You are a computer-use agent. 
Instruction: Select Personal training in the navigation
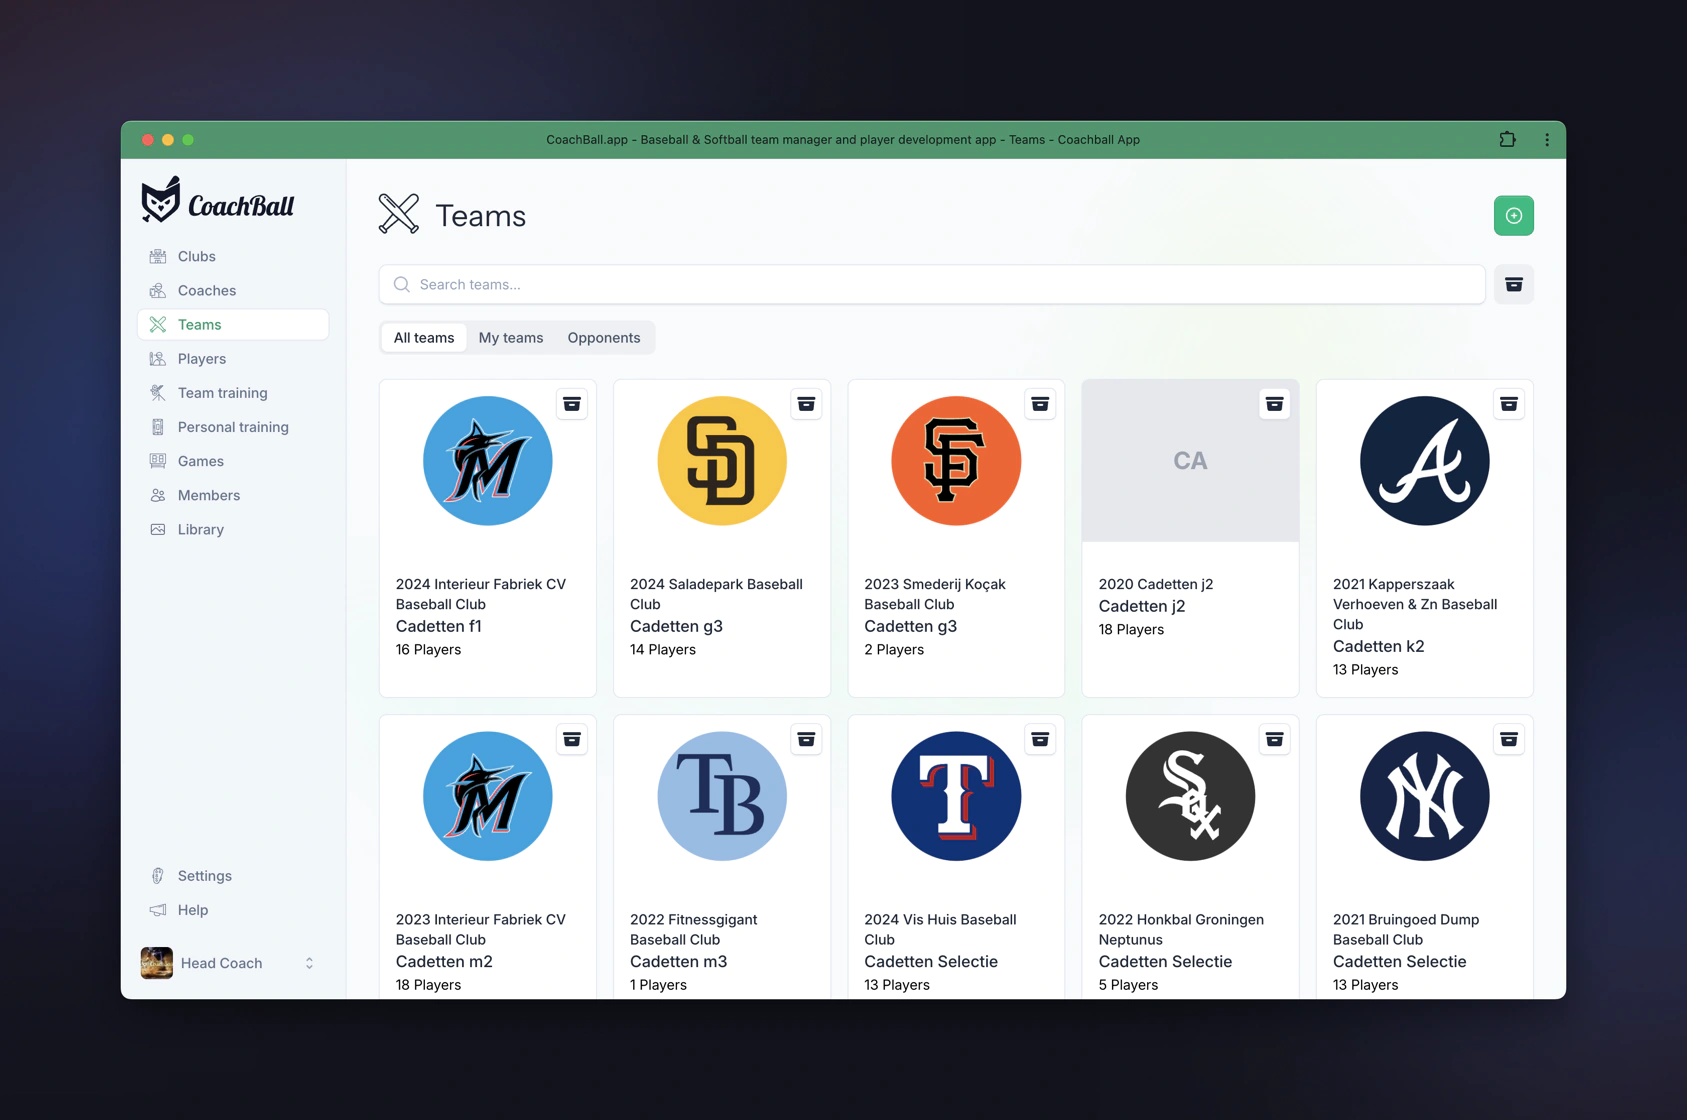231,427
